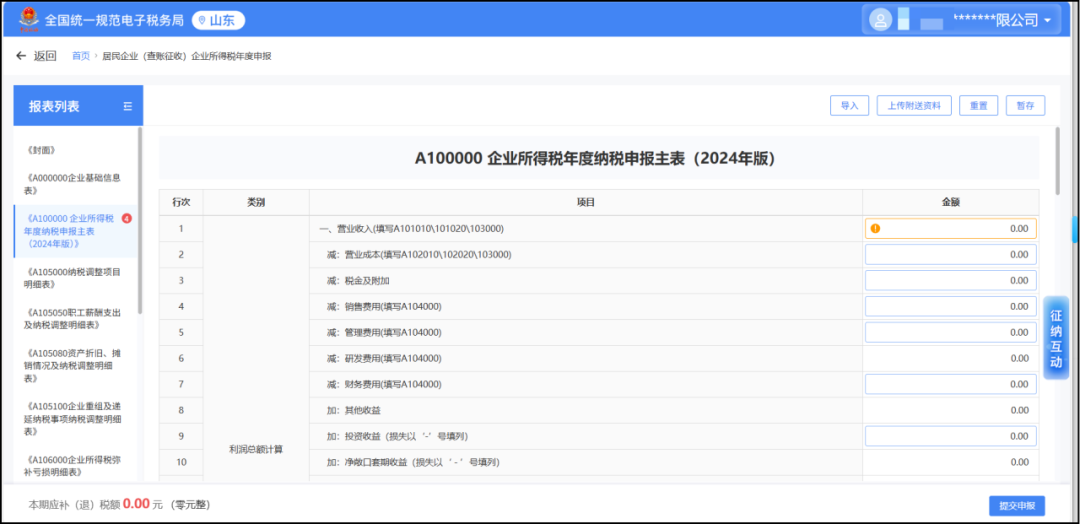Viewport: 1080px width, 524px height.
Task: Open 《A106000企业所得税弥补亏损明细表》
Action: pos(73,465)
